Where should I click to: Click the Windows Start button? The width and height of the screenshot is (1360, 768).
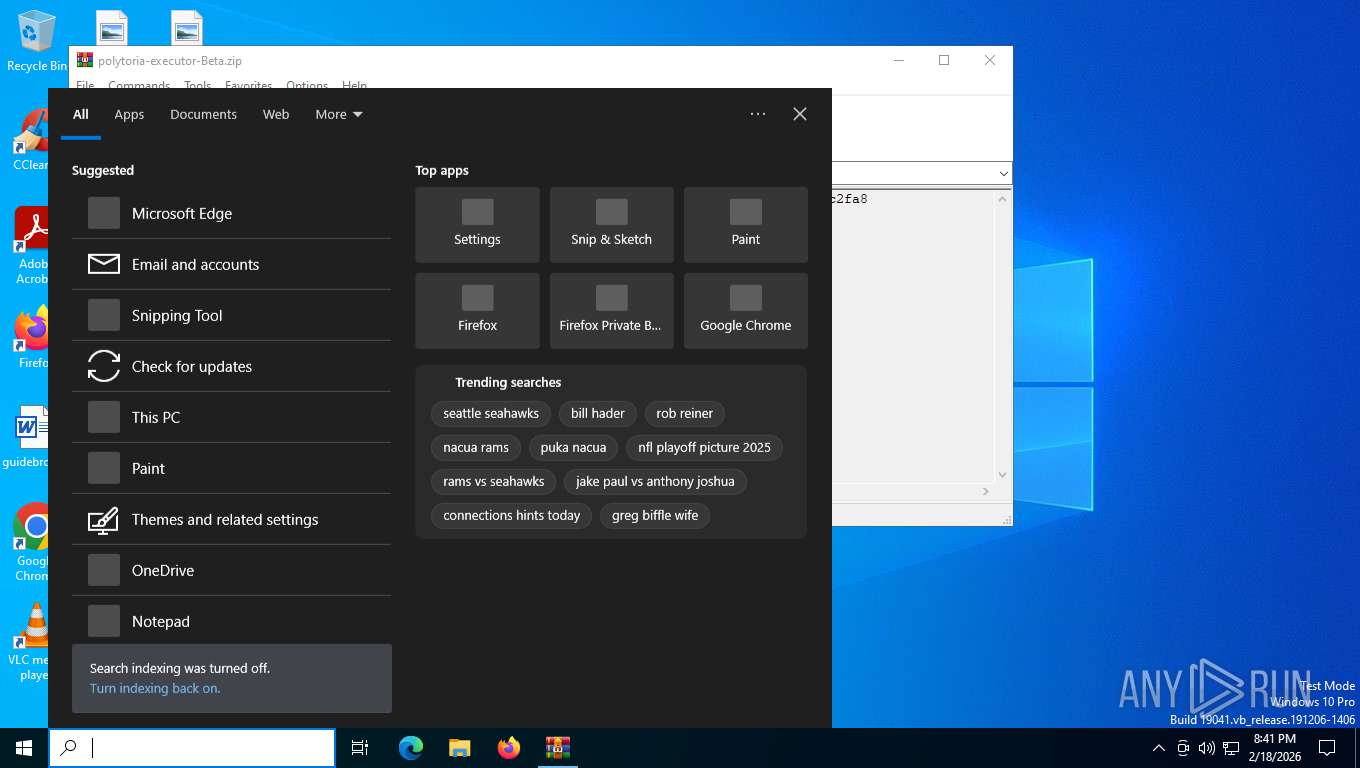click(24, 748)
